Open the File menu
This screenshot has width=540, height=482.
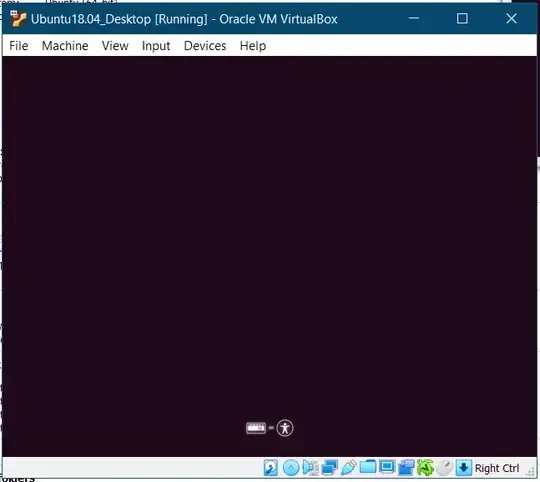pos(19,46)
